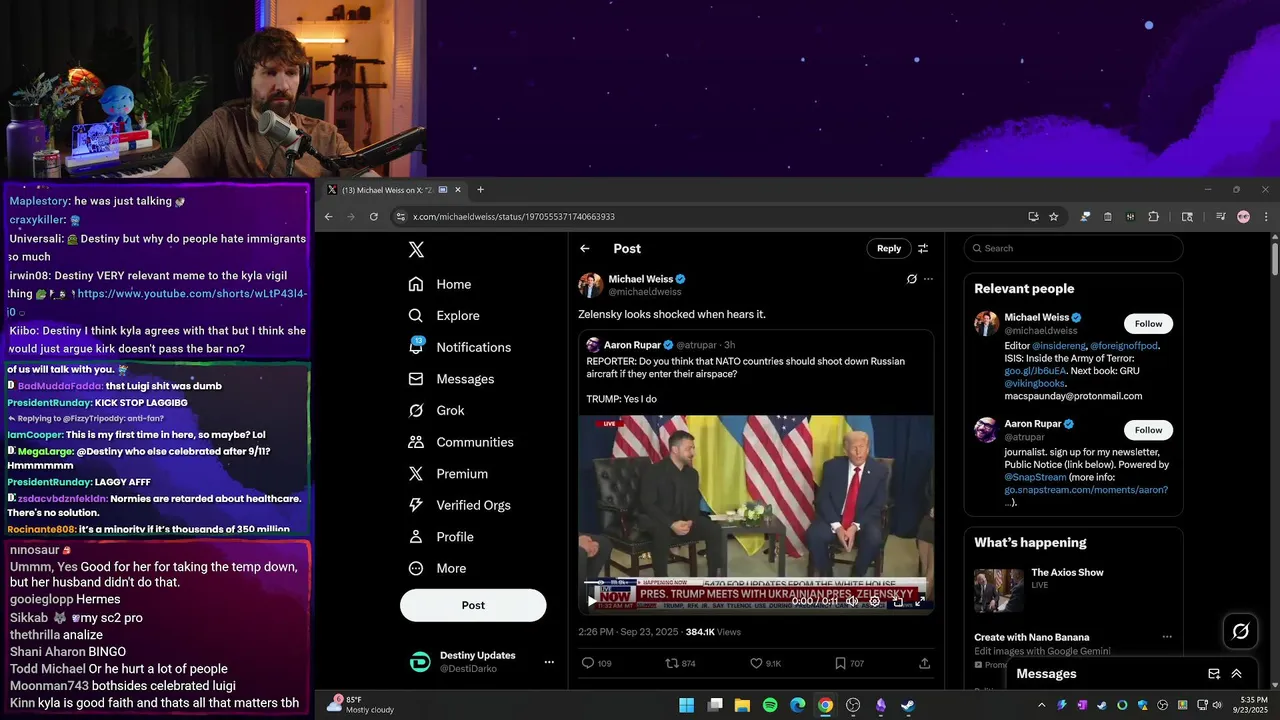Click the Chrome address bar URL
This screenshot has width=1280, height=720.
click(x=514, y=217)
